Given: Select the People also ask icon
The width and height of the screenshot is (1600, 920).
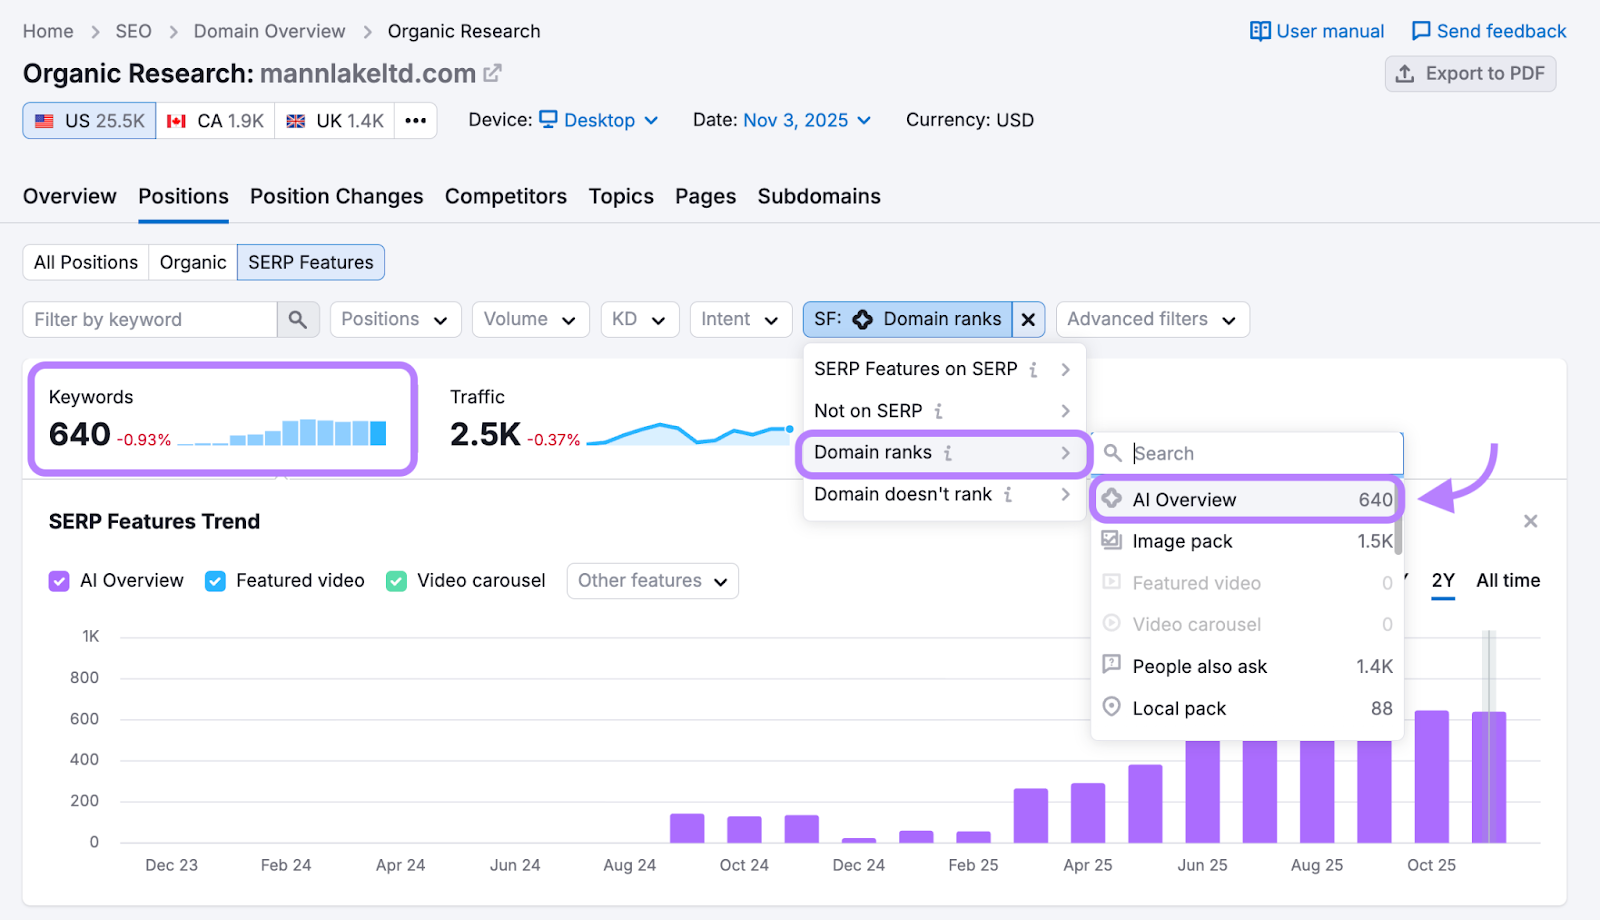Looking at the screenshot, I should (x=1111, y=665).
